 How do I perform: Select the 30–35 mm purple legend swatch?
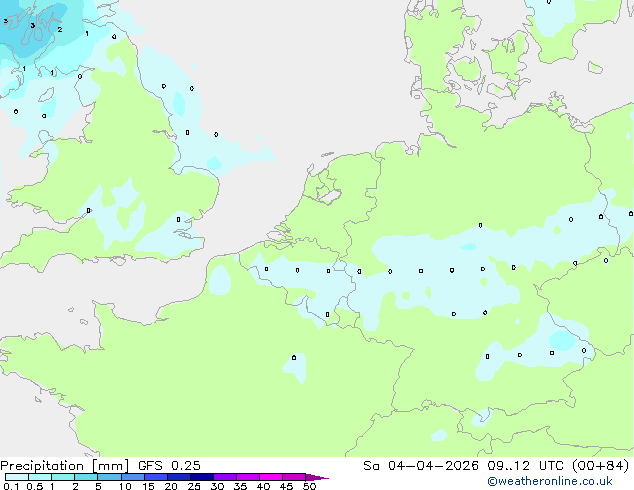[225, 477]
